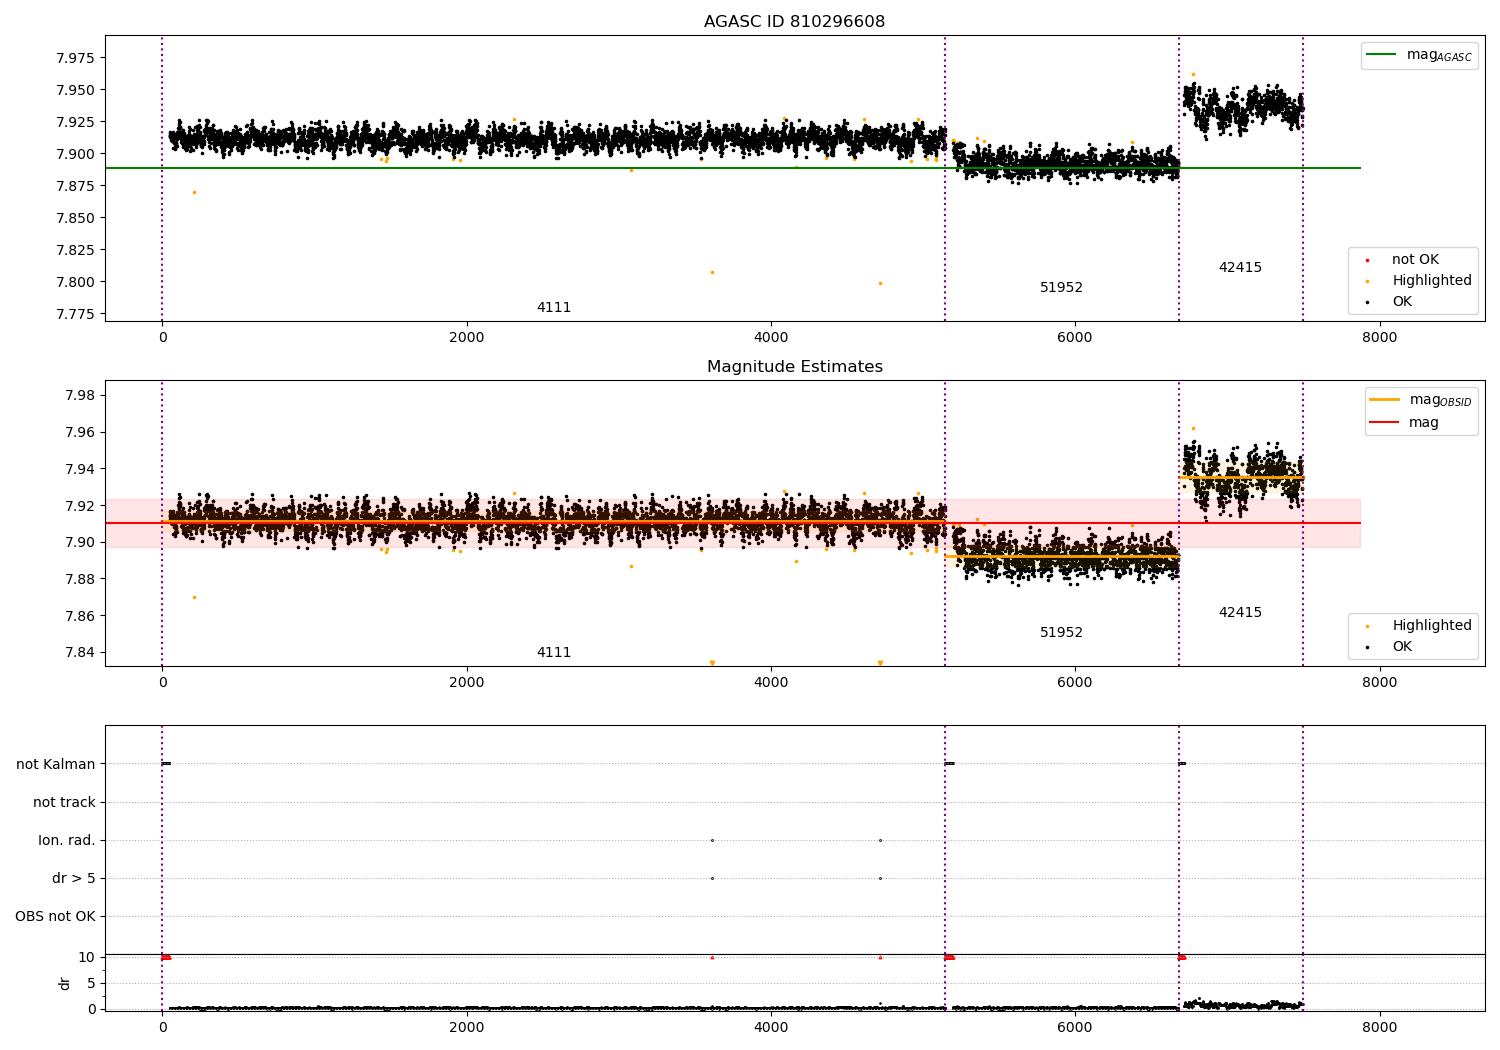Click 'OK' legend entry in Magnitude Estimates plot
This screenshot has height=1050, width=1500.
click(x=1402, y=646)
